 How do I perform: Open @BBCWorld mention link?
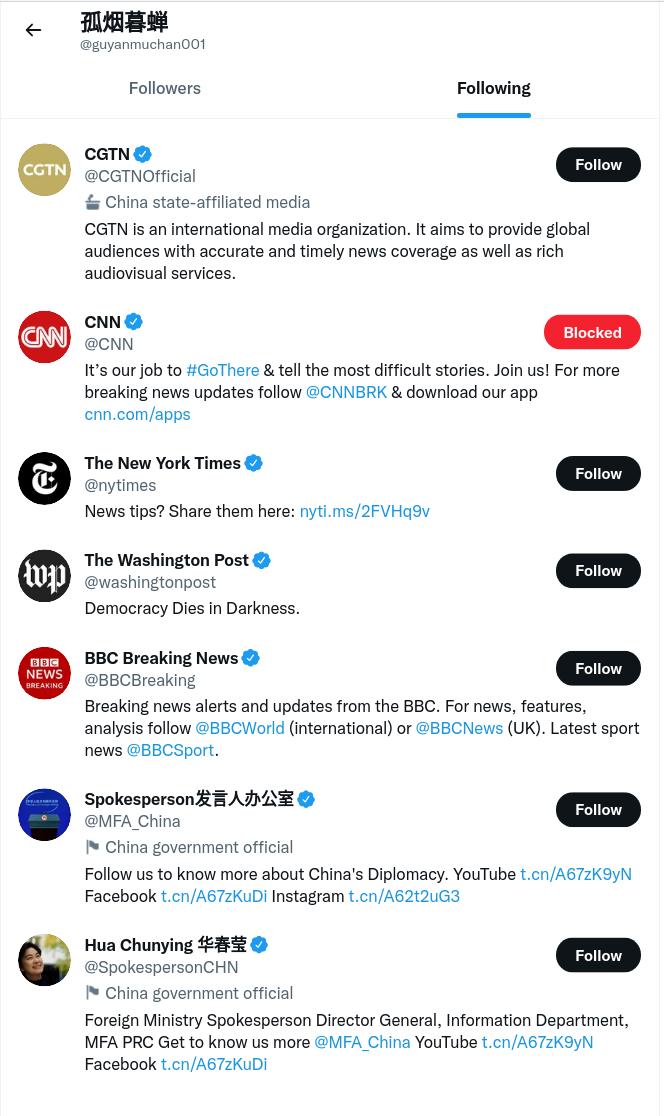point(240,728)
